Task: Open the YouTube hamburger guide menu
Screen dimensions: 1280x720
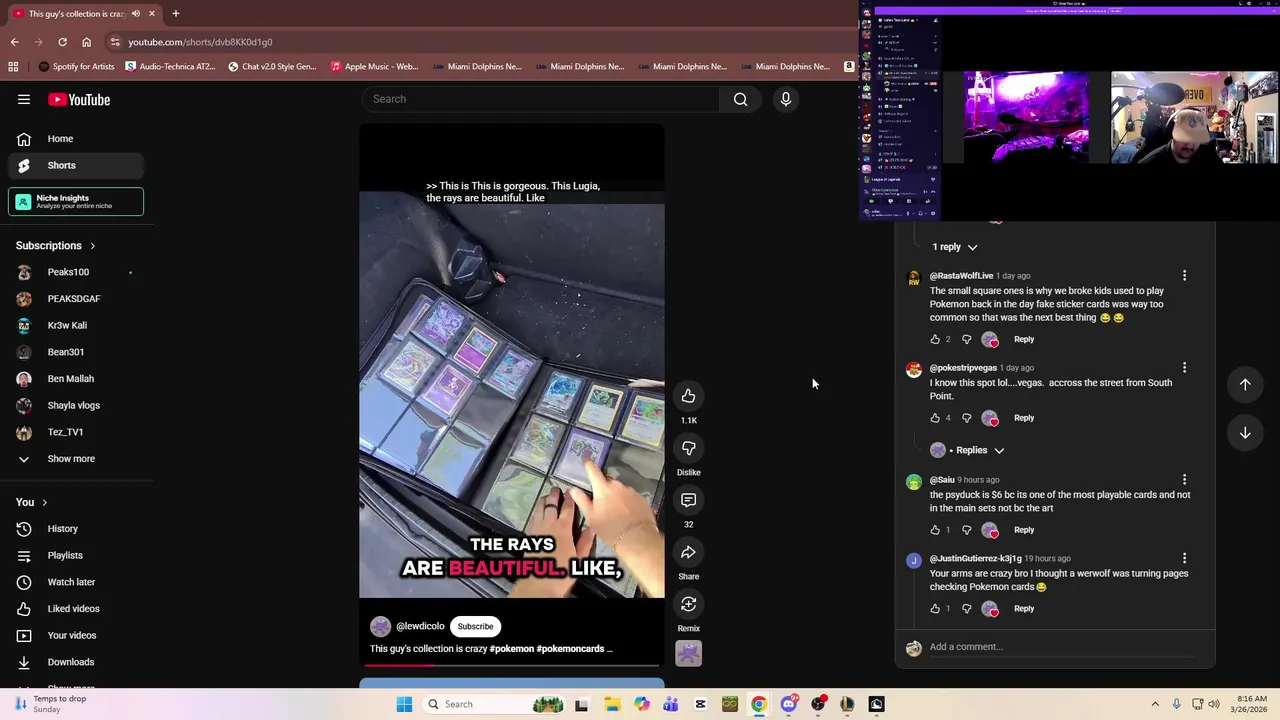Action: [24, 99]
